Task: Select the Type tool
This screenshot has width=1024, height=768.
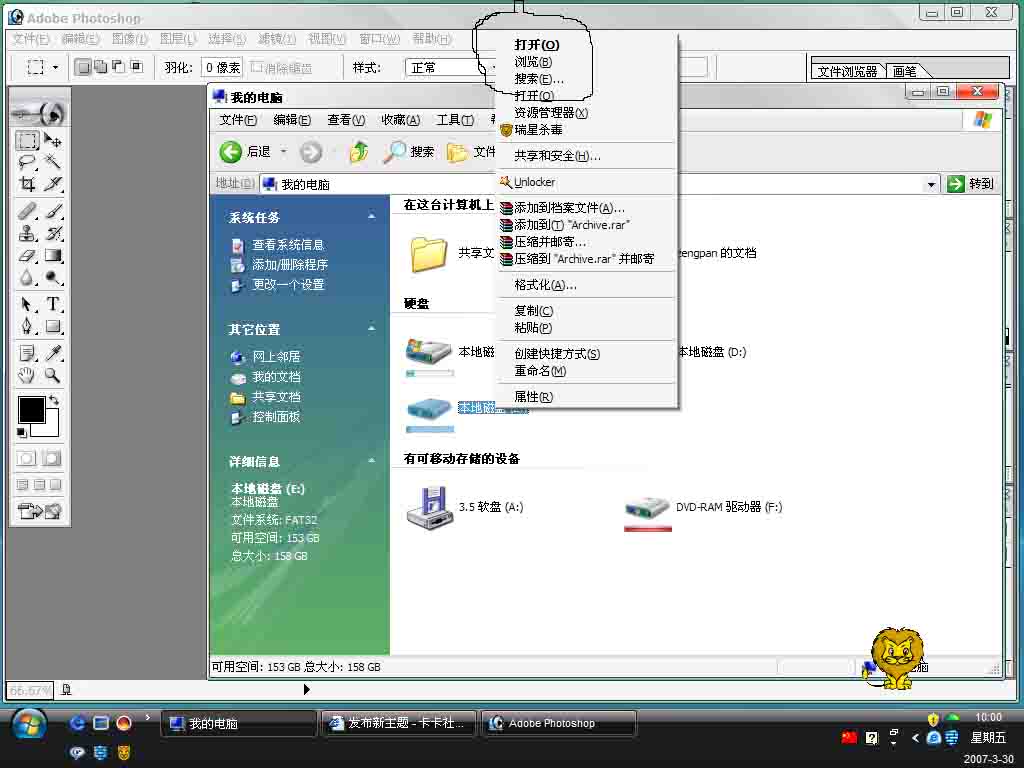Action: pyautogui.click(x=53, y=304)
